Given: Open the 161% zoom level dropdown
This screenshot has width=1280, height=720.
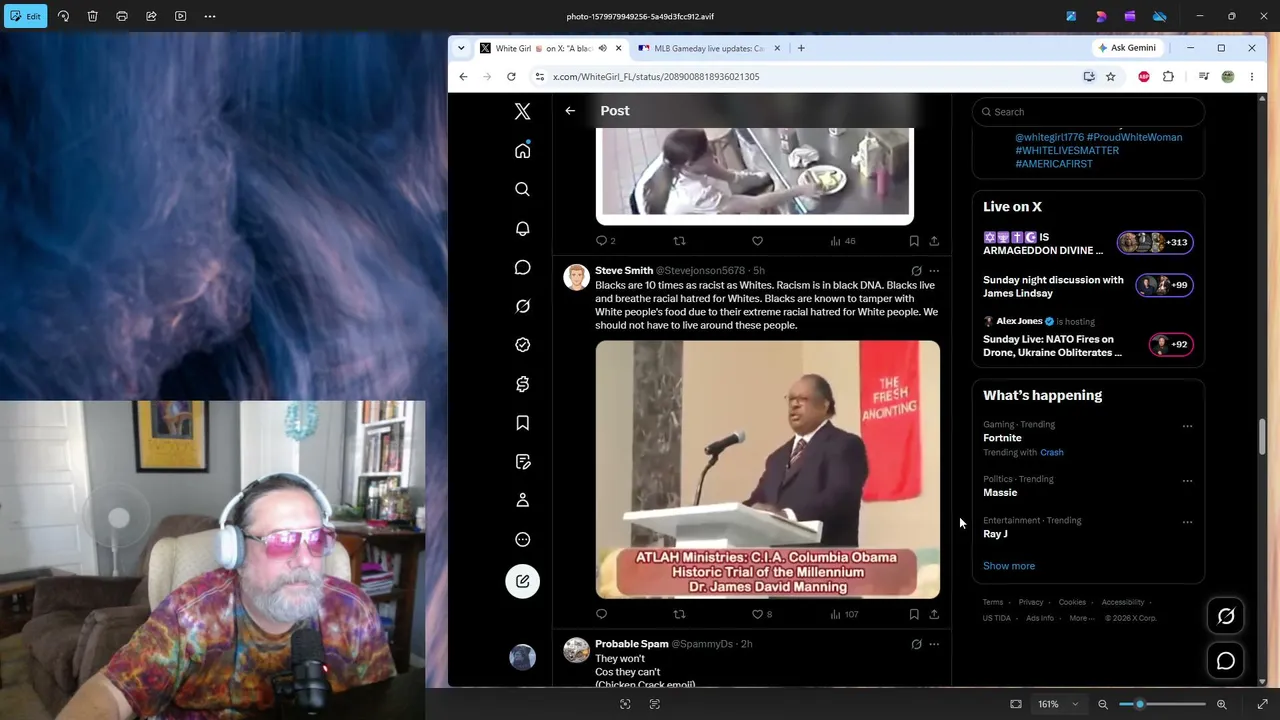Looking at the screenshot, I should pos(1058,704).
